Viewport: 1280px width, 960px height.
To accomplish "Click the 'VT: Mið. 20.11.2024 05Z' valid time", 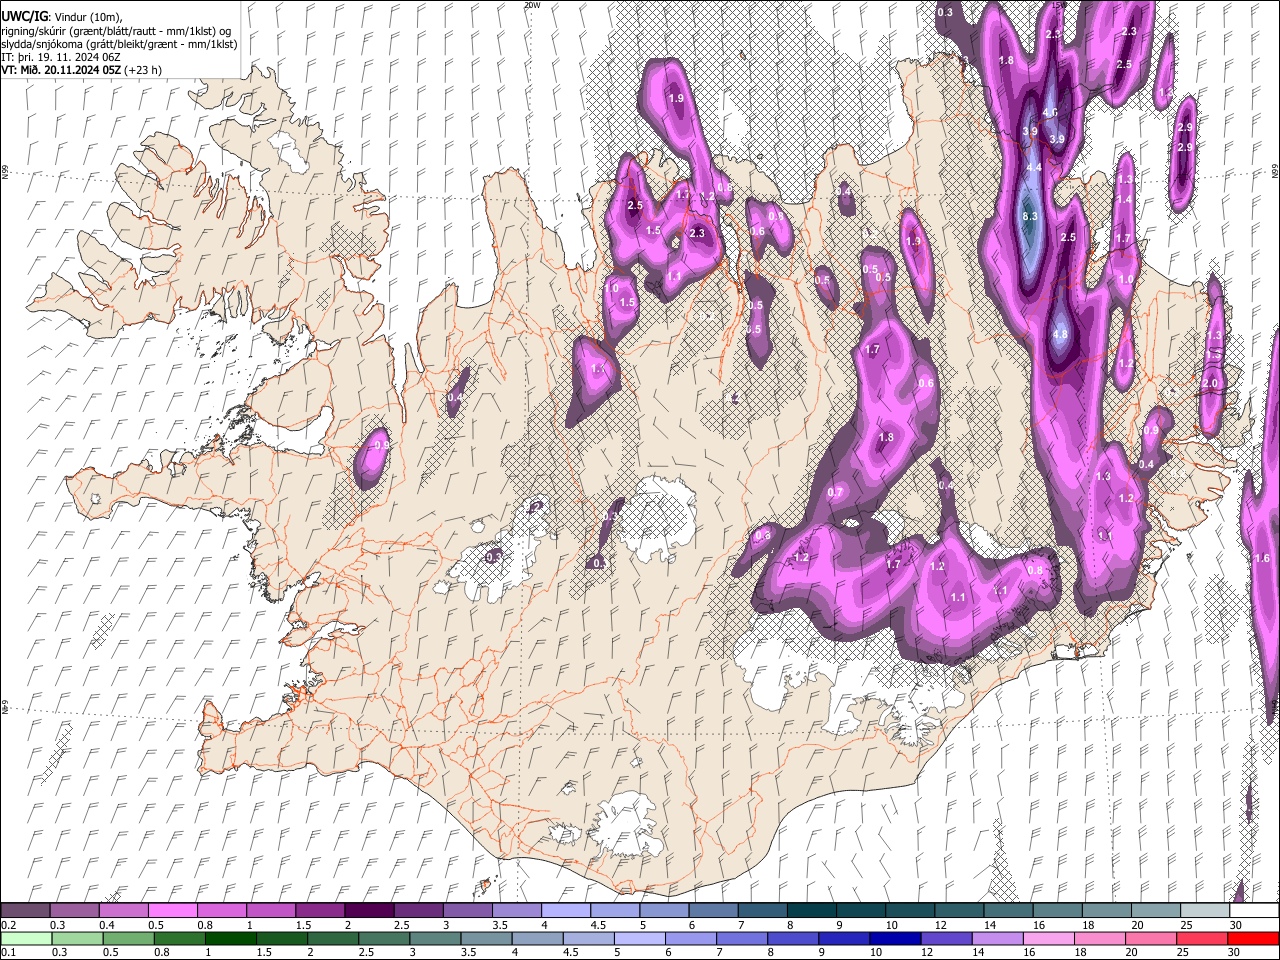I will pos(62,70).
